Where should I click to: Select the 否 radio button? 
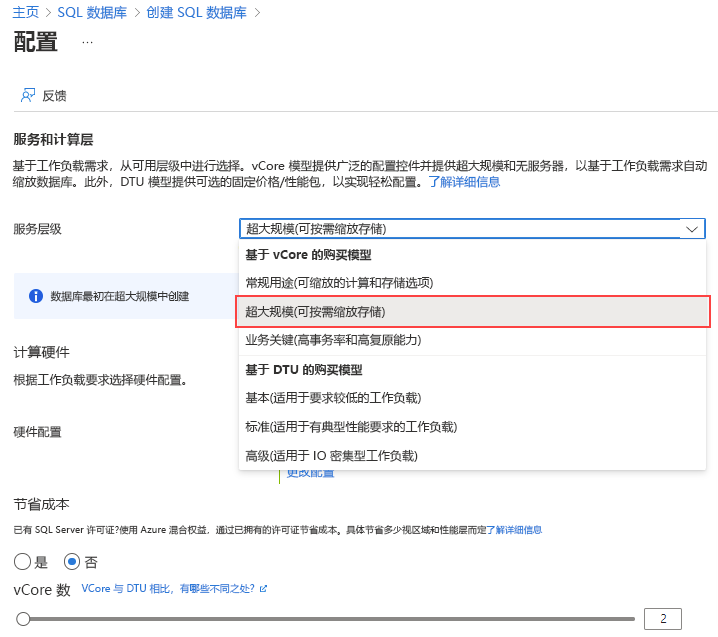click(x=72, y=561)
